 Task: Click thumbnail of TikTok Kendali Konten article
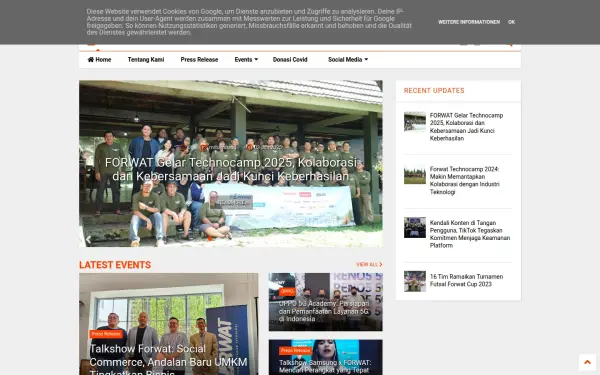pos(415,228)
